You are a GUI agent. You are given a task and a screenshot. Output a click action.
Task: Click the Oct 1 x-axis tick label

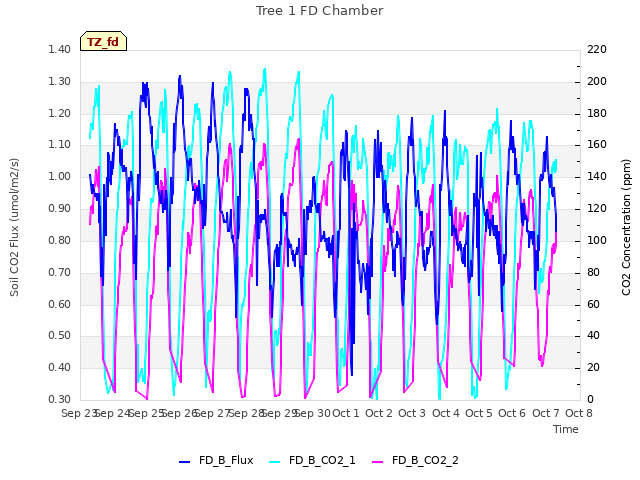(346, 413)
